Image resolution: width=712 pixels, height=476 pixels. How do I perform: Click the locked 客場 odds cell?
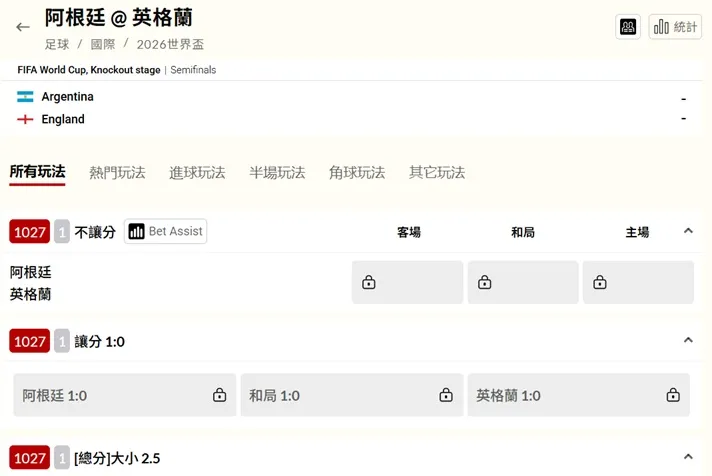pyautogui.click(x=407, y=282)
